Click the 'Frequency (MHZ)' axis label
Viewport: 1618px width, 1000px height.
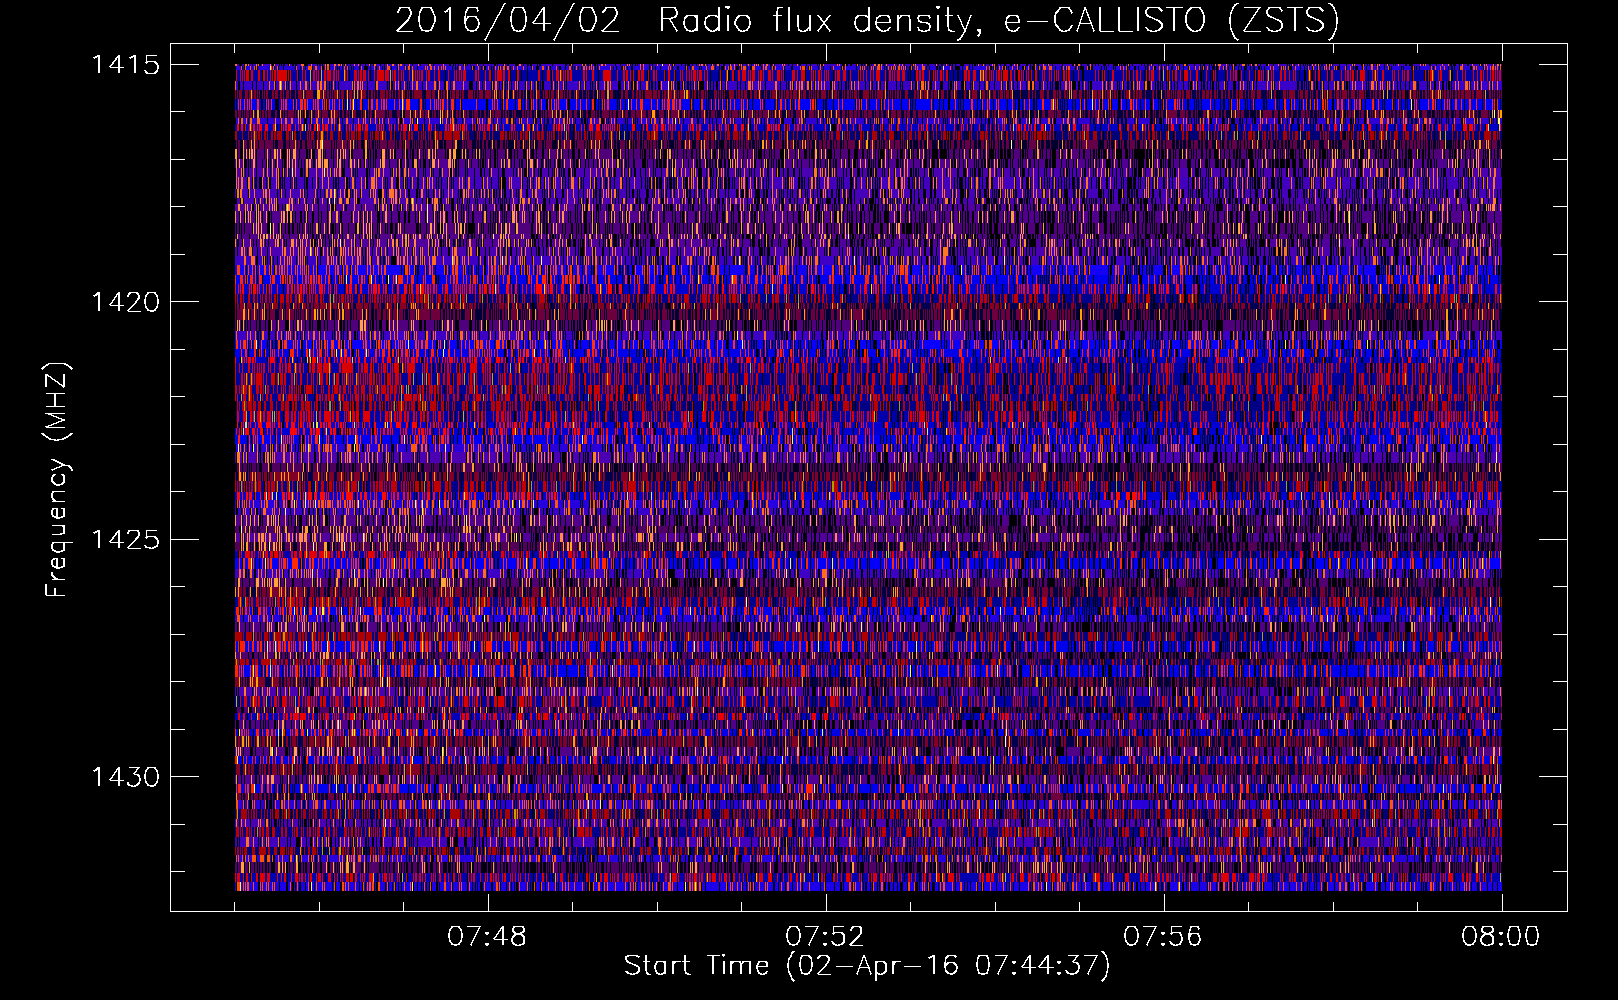tap(58, 479)
